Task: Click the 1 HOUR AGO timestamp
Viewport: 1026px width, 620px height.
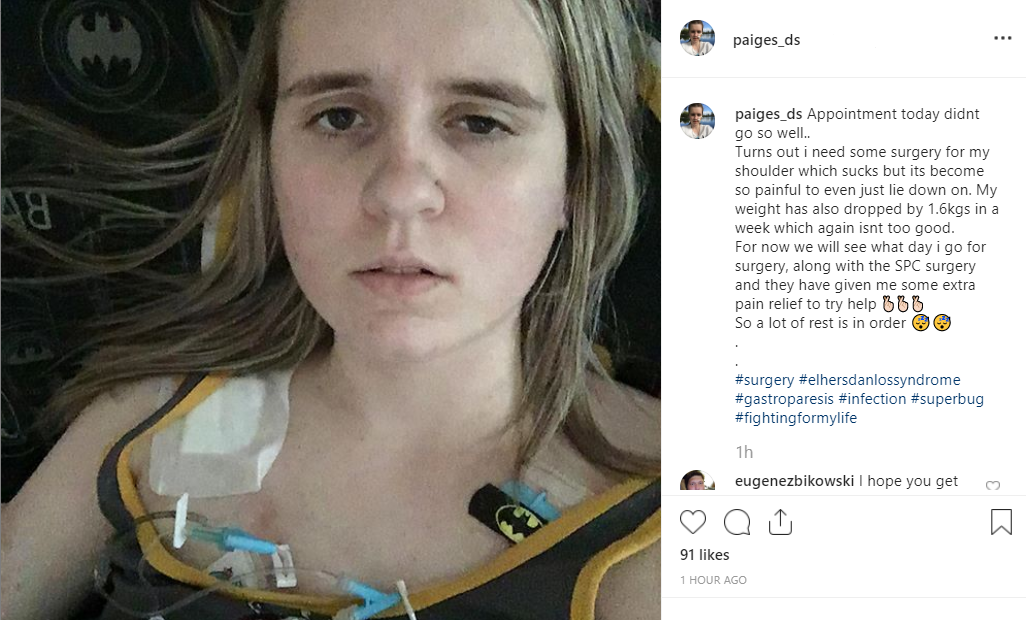Action: click(x=713, y=580)
